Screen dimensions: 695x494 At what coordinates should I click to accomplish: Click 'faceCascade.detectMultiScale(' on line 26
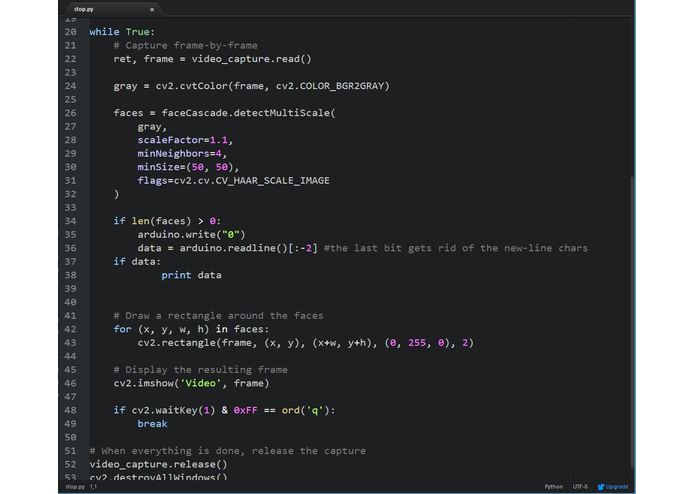pos(249,113)
